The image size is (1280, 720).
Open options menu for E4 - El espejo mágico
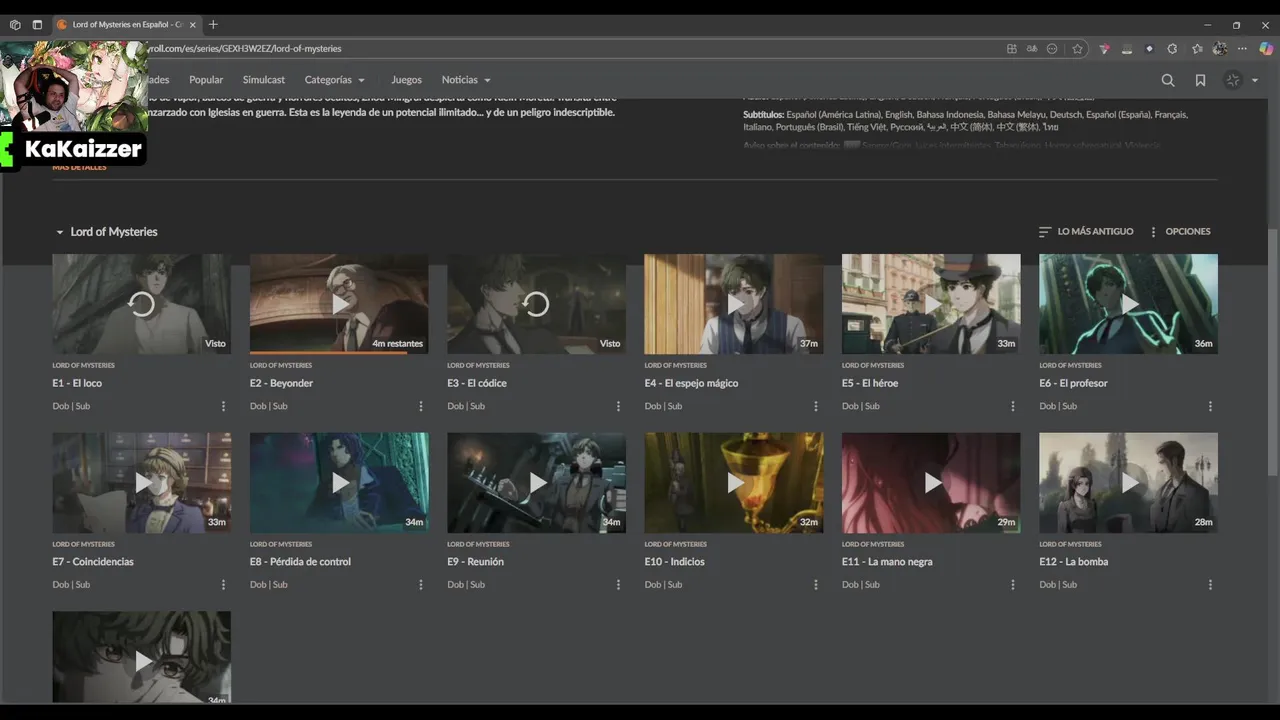click(x=816, y=406)
